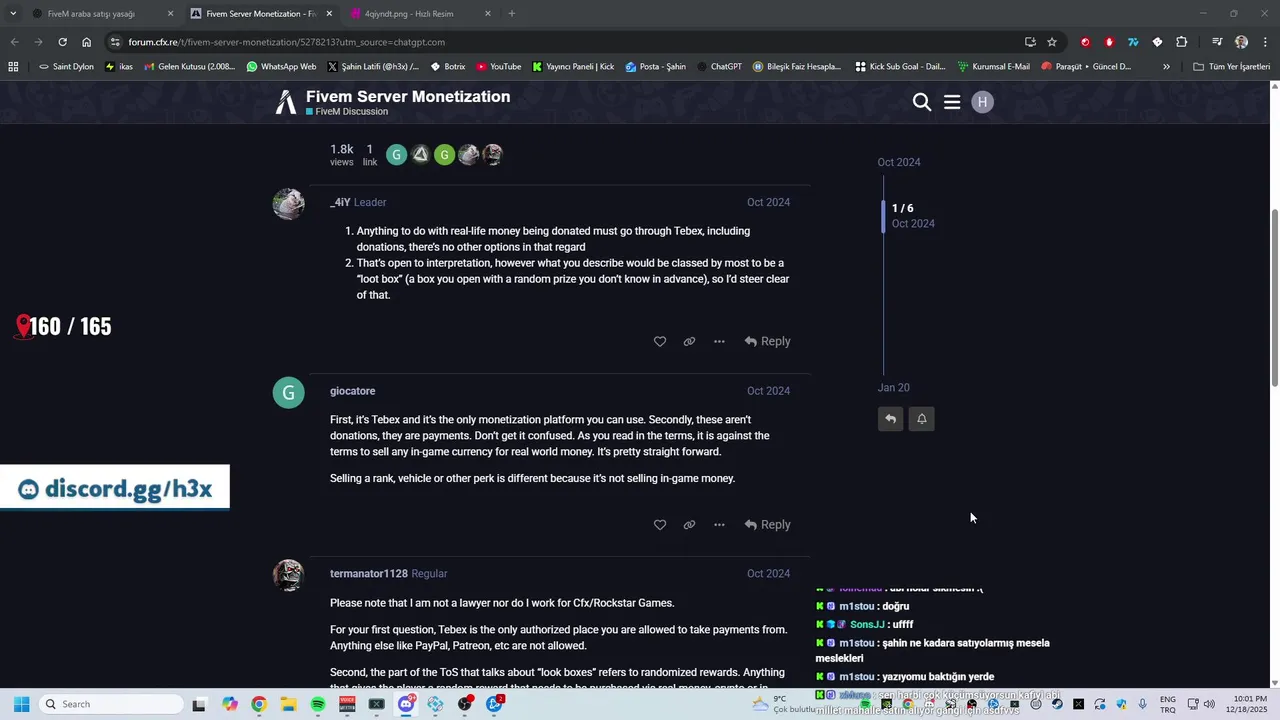Open the user avatar H menu
This screenshot has height=720, width=1280.
(983, 102)
